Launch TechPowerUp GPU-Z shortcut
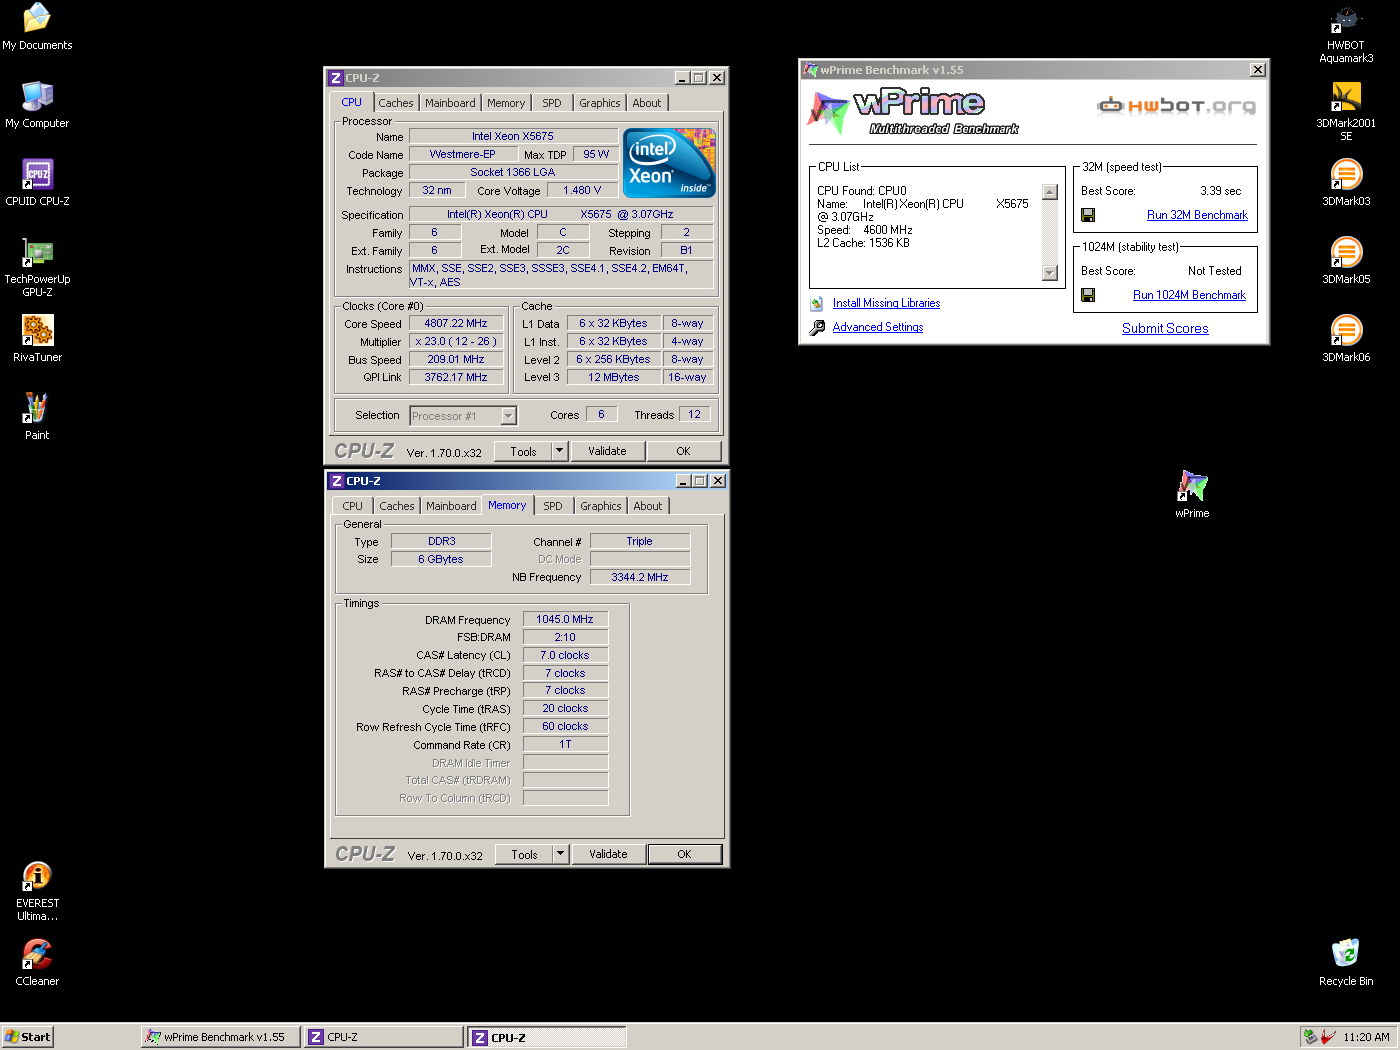The width and height of the screenshot is (1400, 1050). point(37,267)
